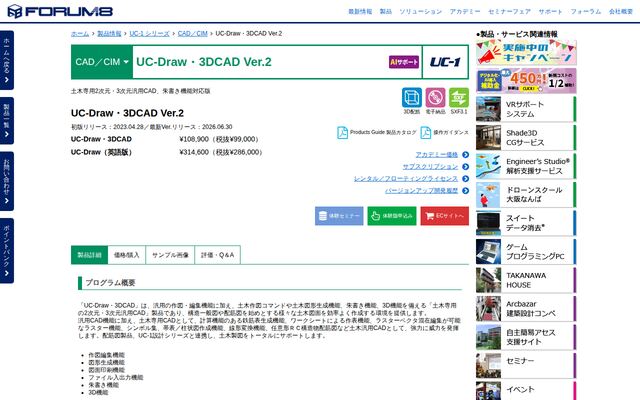640x400 pixels.
Task: Open the アカデミー価格 link
Action: [437, 155]
